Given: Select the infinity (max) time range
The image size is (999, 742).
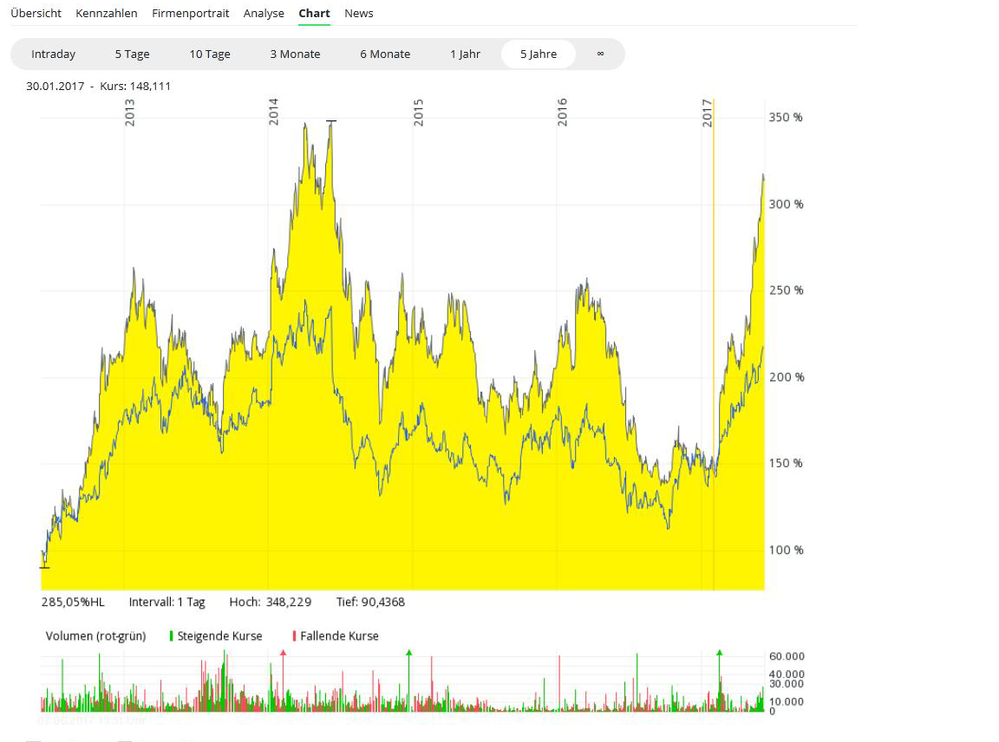Looking at the screenshot, I should 600,54.
